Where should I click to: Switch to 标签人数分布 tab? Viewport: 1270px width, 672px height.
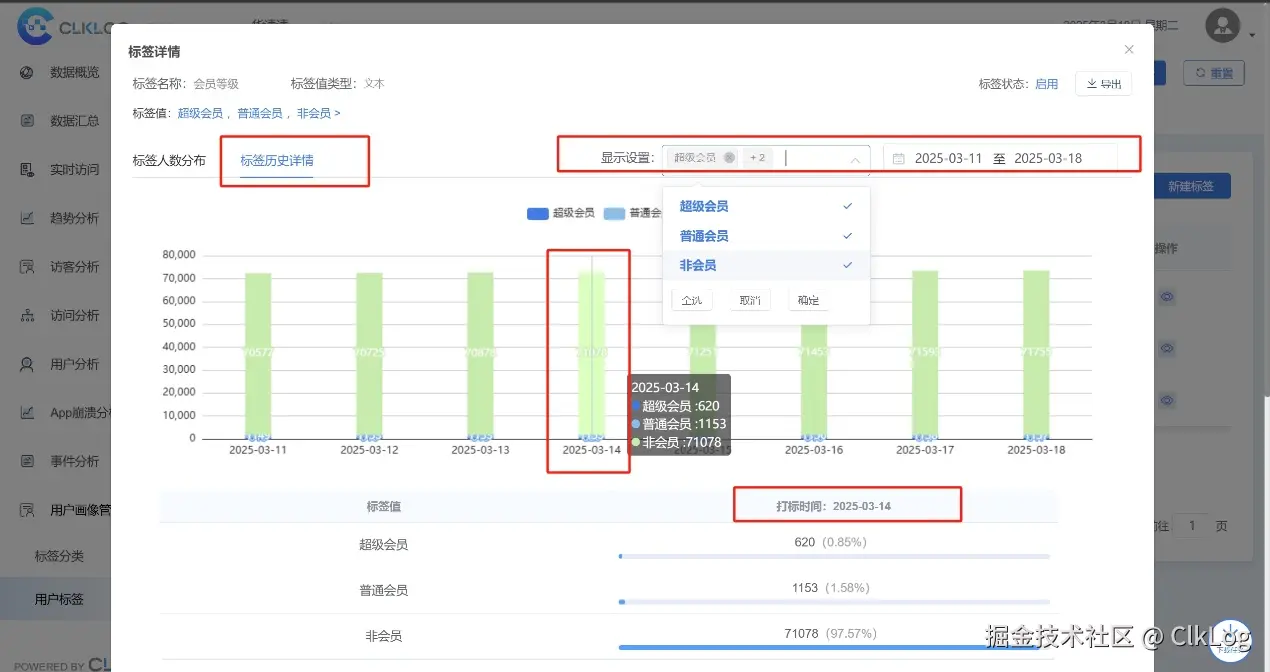(x=169, y=160)
